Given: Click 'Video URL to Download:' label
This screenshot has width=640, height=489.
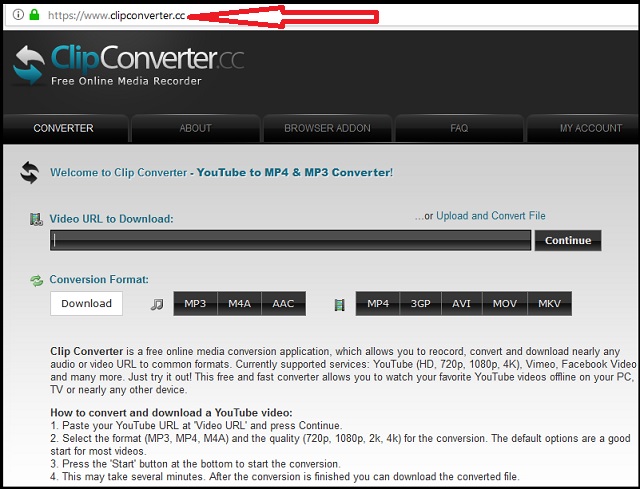Looking at the screenshot, I should point(111,219).
